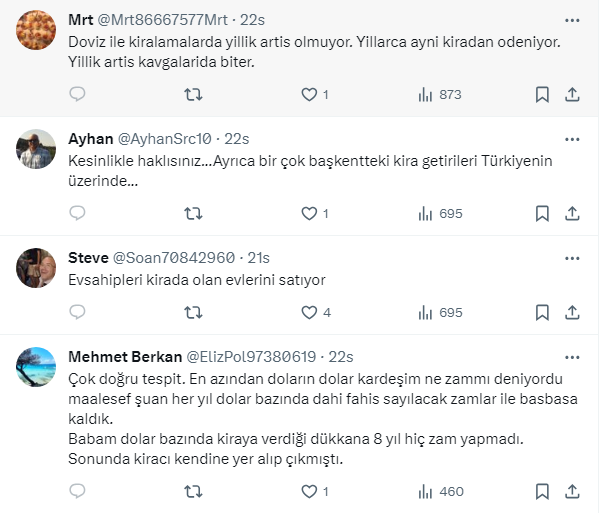
Task: Open more options on Mehmet Berkan's tweet
Action: 571,356
